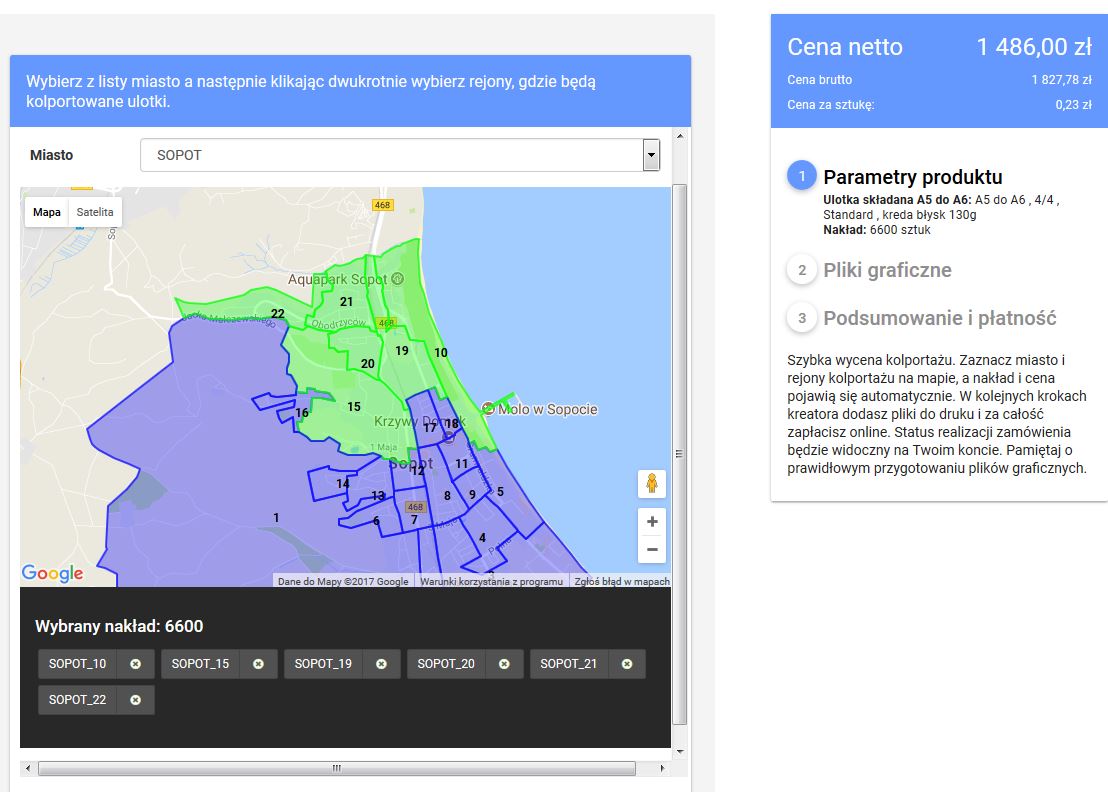Go to Podsumowanie i płatność step
The height and width of the screenshot is (792, 1108).
pyautogui.click(x=938, y=318)
